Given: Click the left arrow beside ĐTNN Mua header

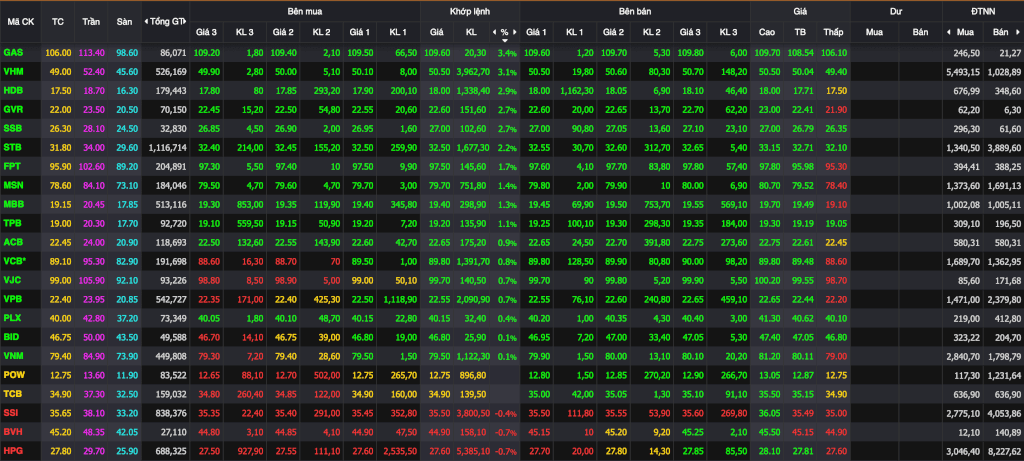Looking at the screenshot, I should point(948,31).
